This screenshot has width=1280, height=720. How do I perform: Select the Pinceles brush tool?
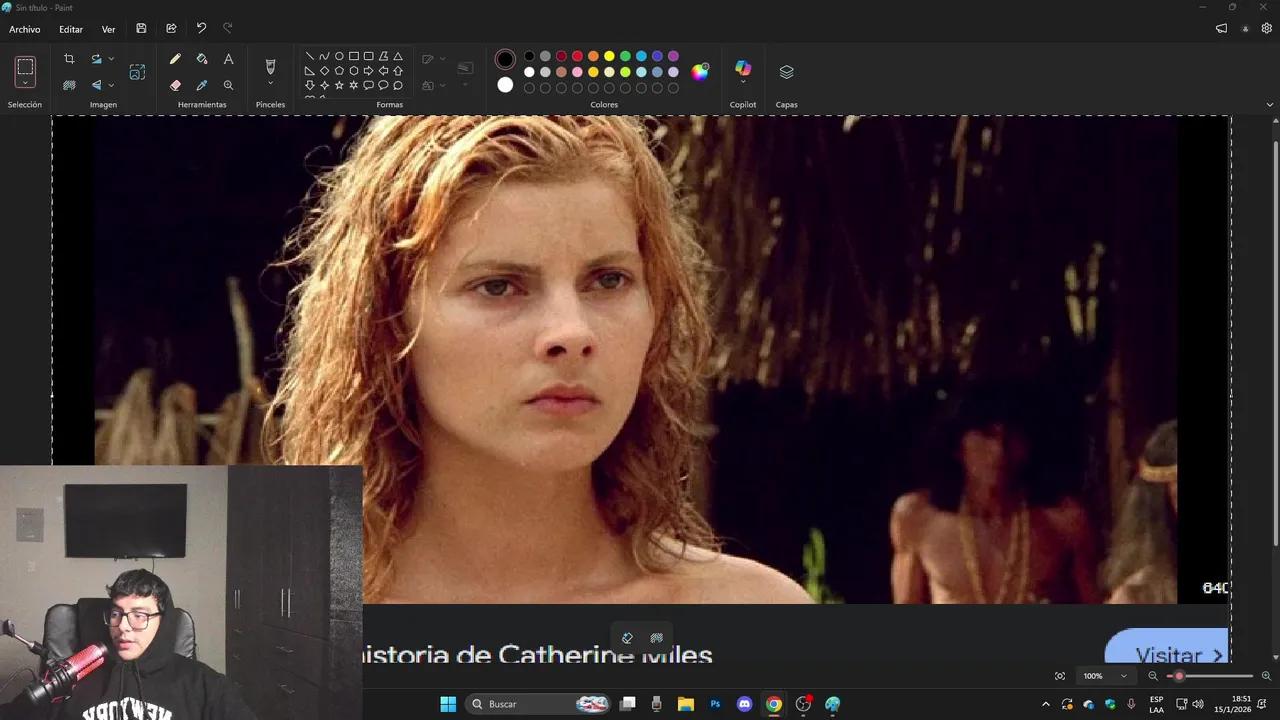(x=270, y=66)
